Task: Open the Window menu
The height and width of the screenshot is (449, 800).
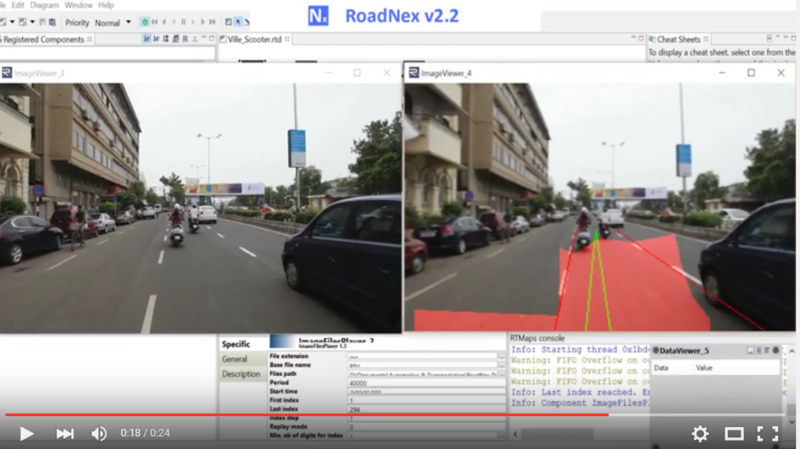Action: (x=78, y=5)
